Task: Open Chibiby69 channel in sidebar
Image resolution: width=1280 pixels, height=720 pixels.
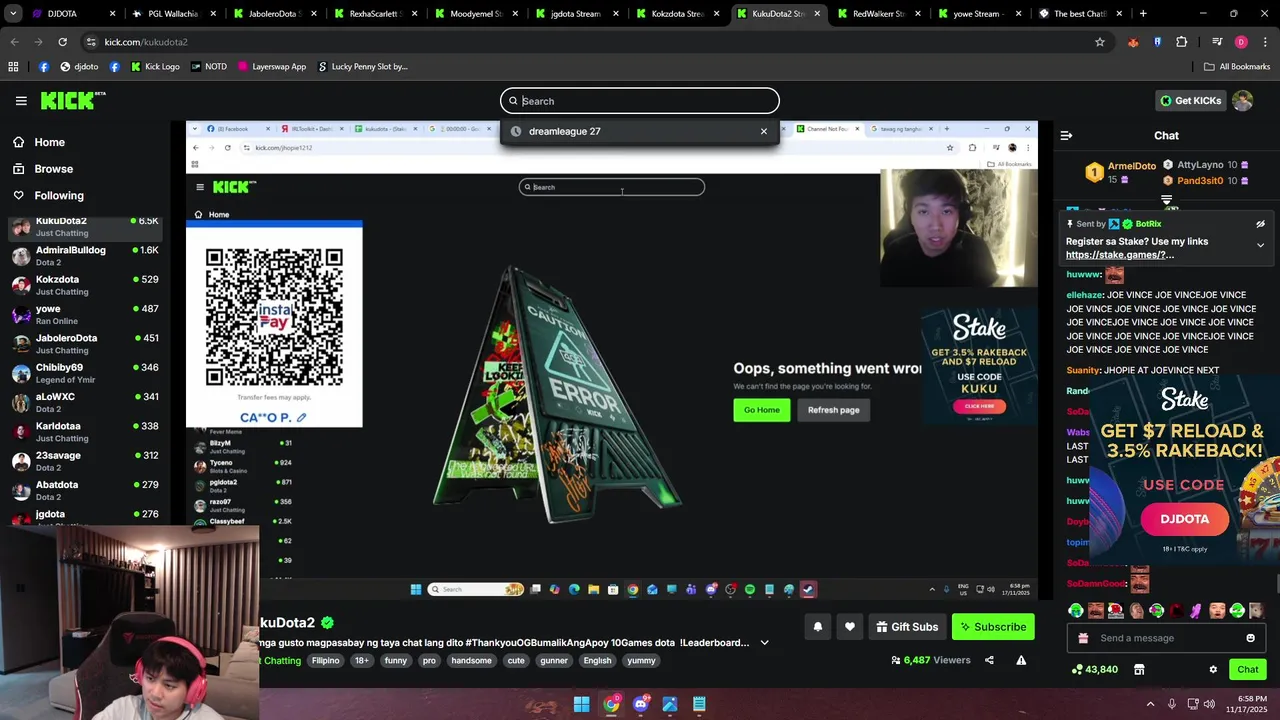Action: tap(85, 373)
